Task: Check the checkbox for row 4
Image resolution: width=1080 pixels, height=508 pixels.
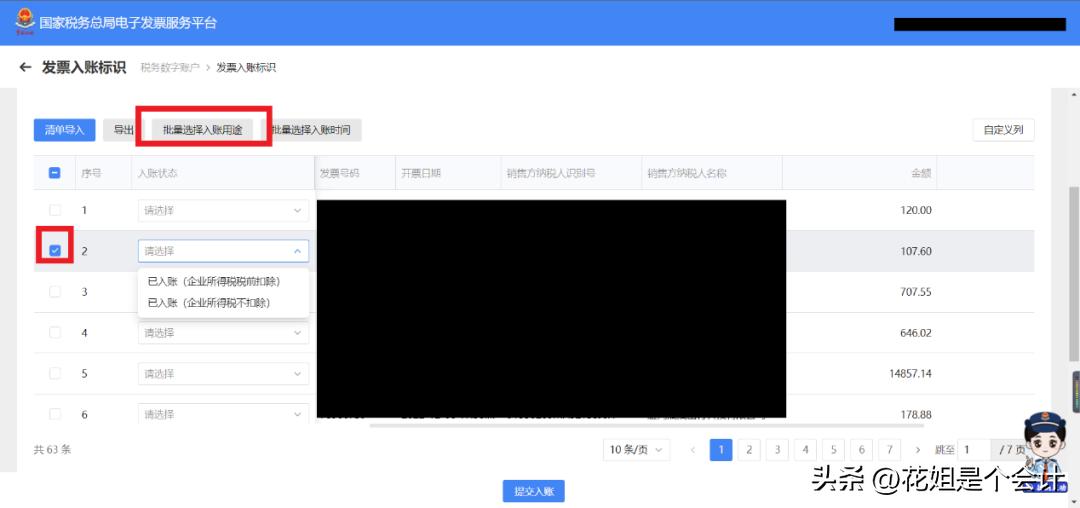Action: (55, 332)
